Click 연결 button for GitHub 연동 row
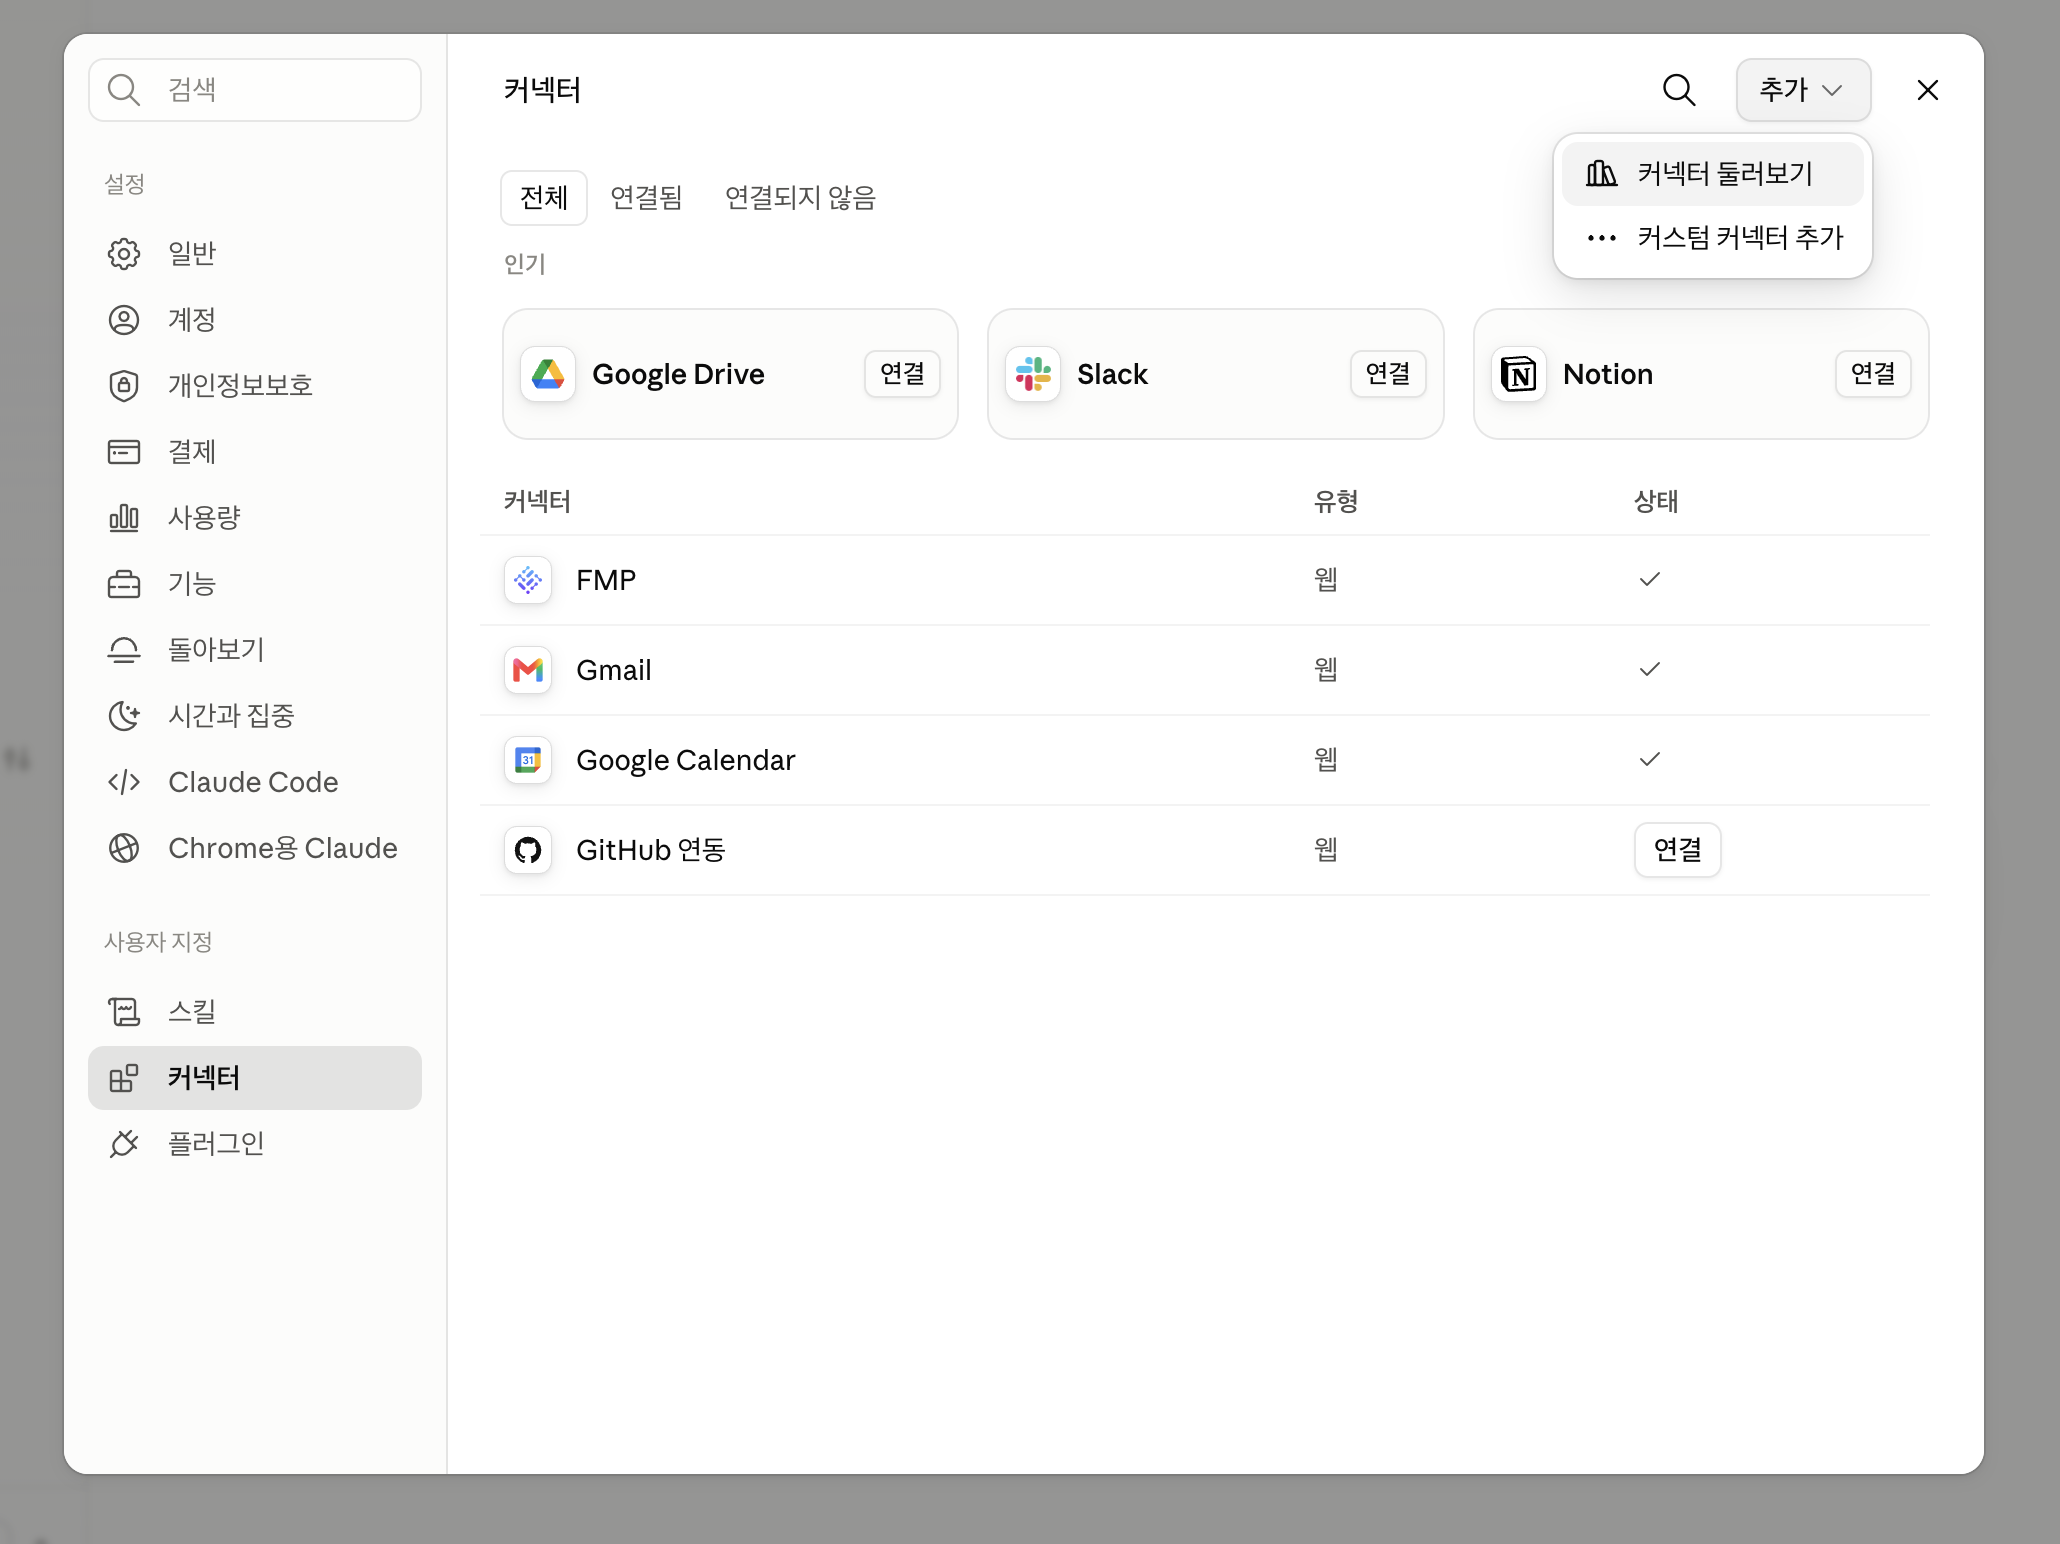The height and width of the screenshot is (1544, 2060). click(1677, 850)
